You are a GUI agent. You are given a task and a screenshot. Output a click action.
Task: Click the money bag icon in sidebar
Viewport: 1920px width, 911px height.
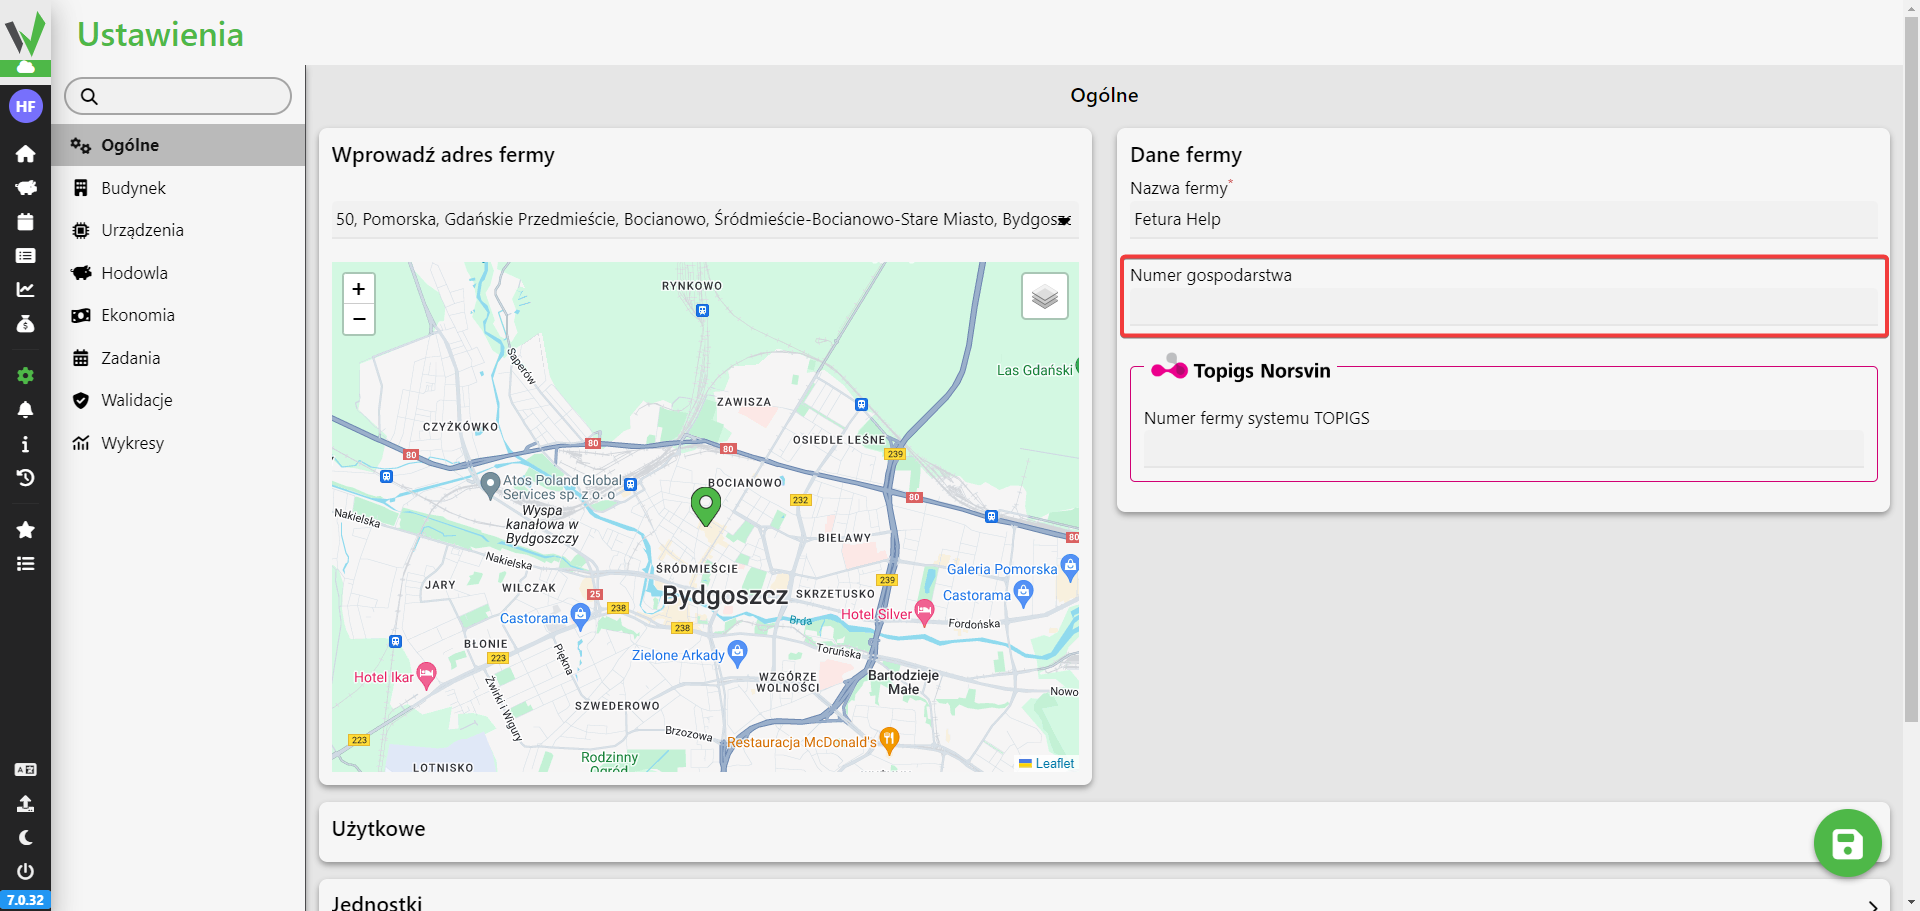click(25, 324)
